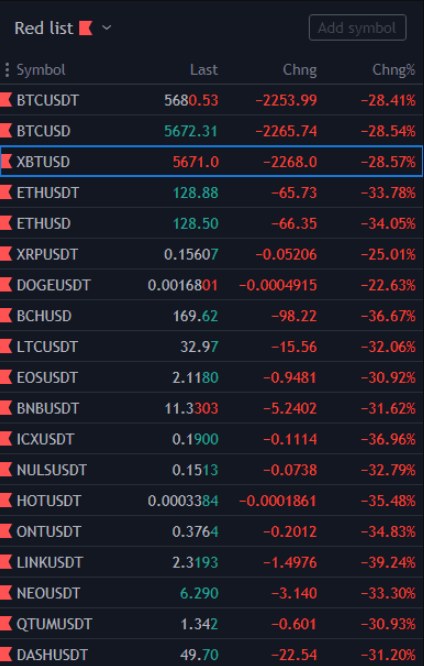Toggle the red flag on QTUMUSDT row

6,624
